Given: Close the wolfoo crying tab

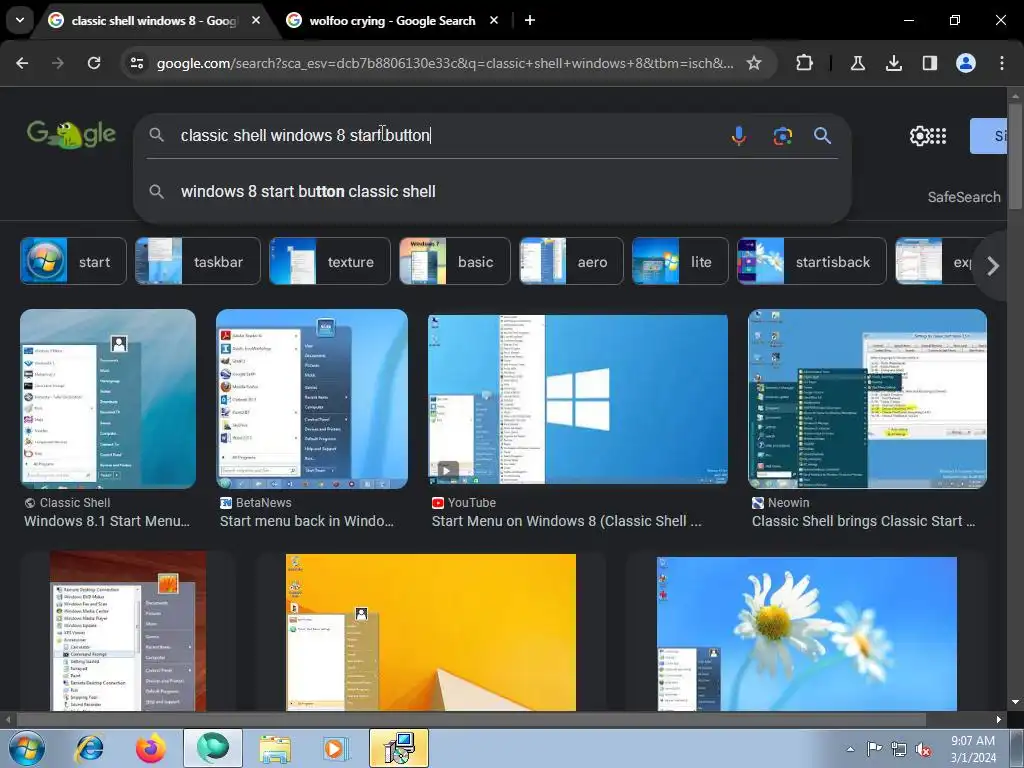Looking at the screenshot, I should pyautogui.click(x=494, y=20).
